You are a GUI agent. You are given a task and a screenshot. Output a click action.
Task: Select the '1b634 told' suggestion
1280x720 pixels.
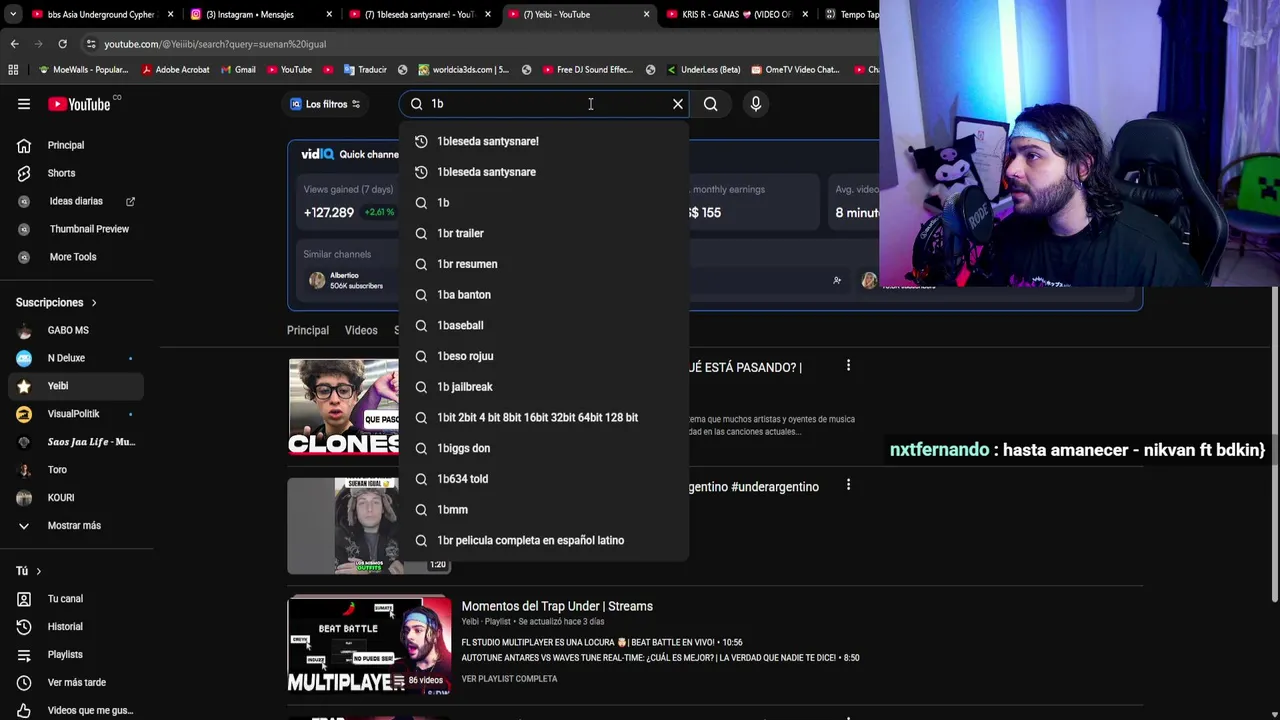tap(544, 479)
